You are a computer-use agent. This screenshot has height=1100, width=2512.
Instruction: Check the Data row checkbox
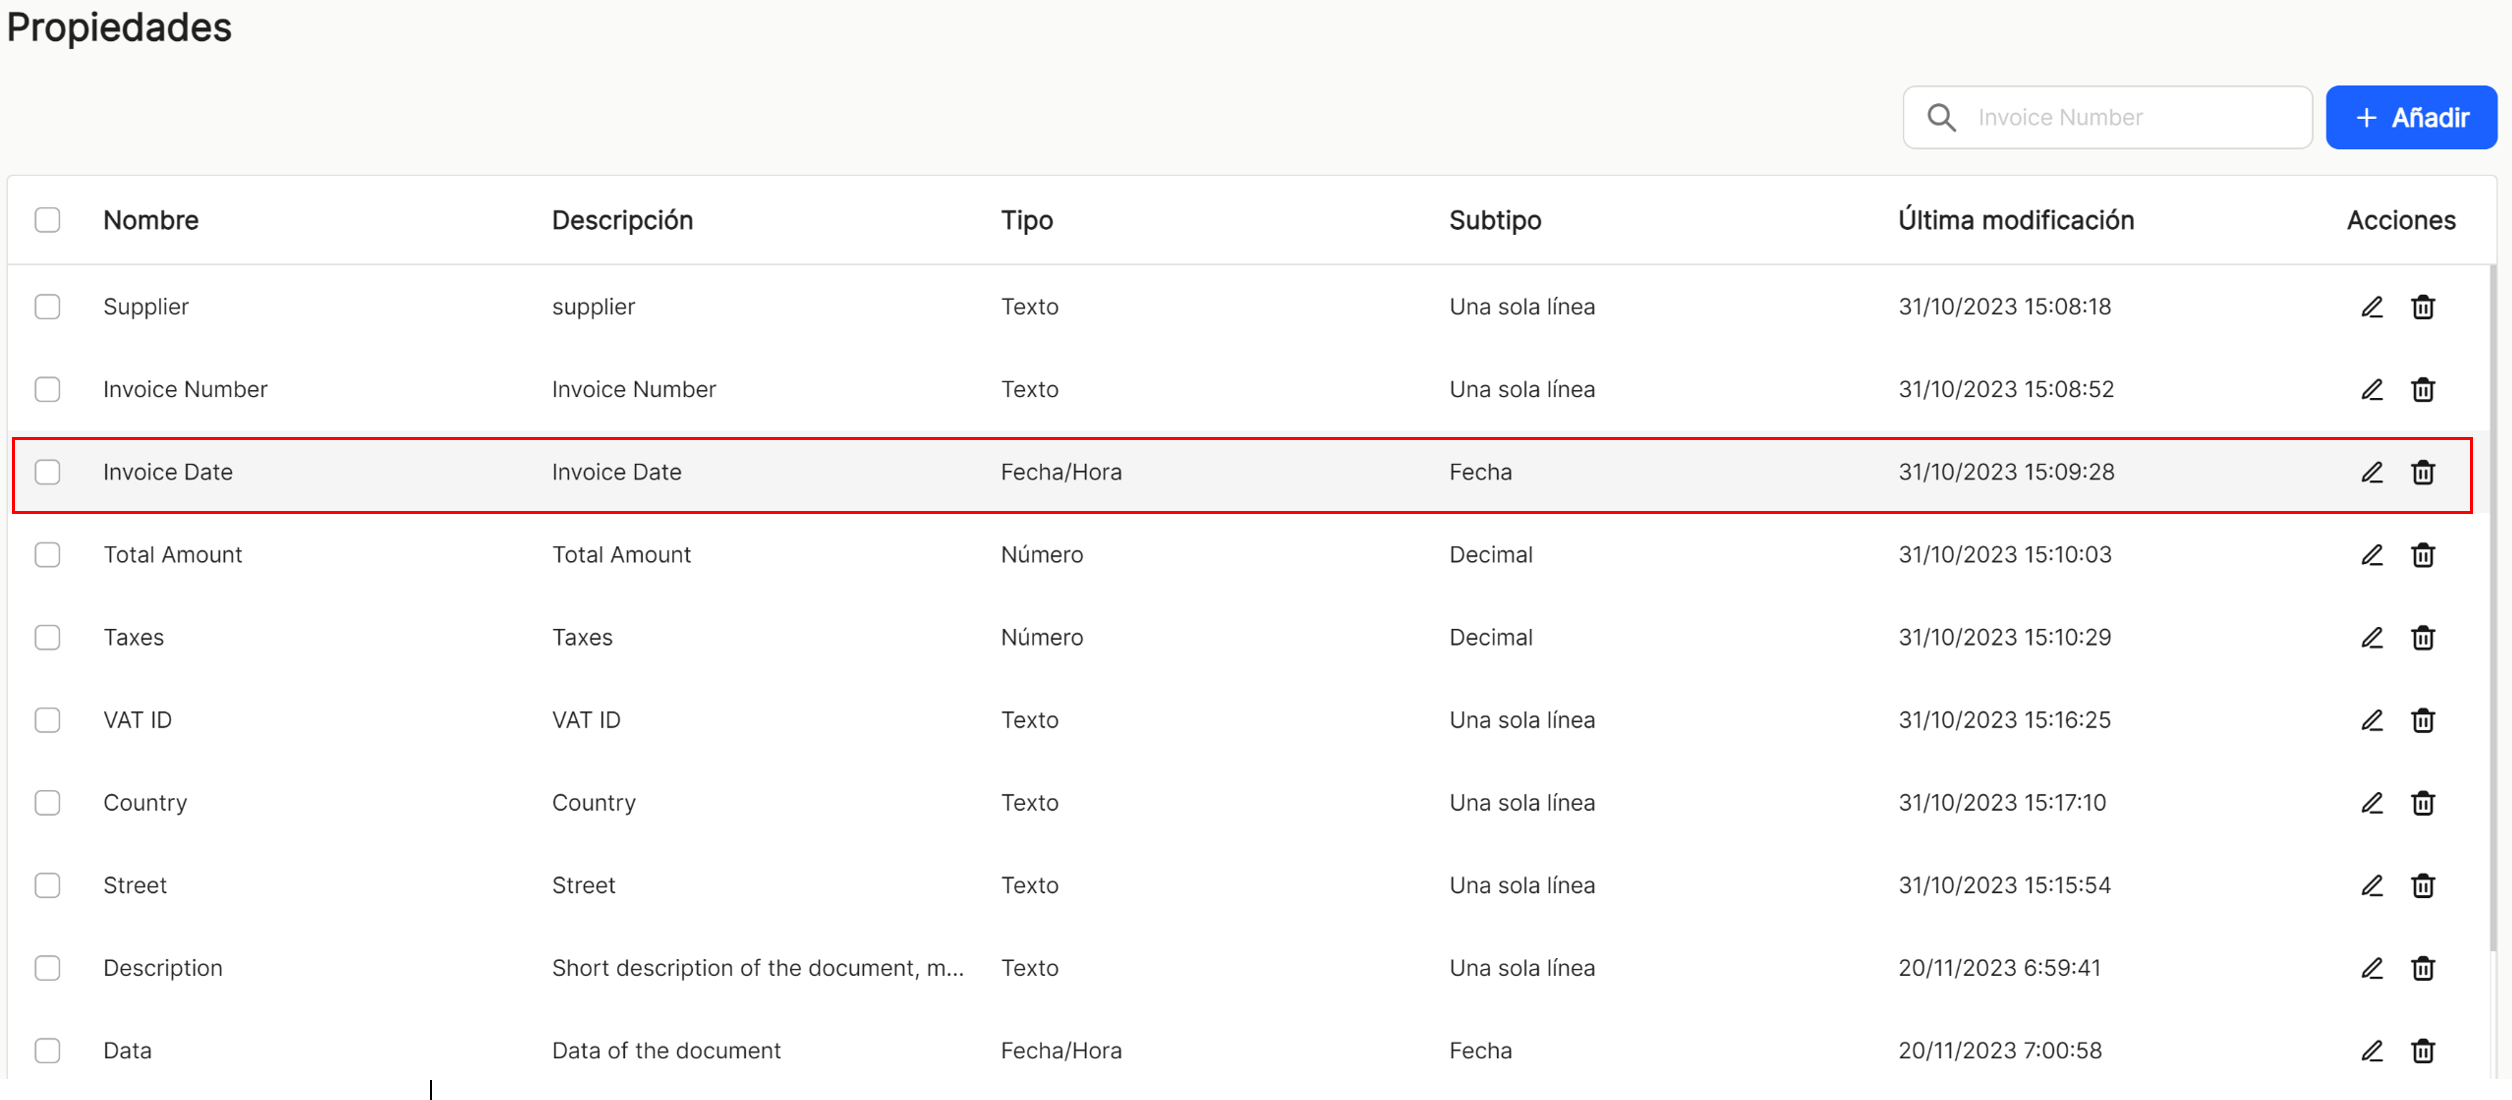47,1051
